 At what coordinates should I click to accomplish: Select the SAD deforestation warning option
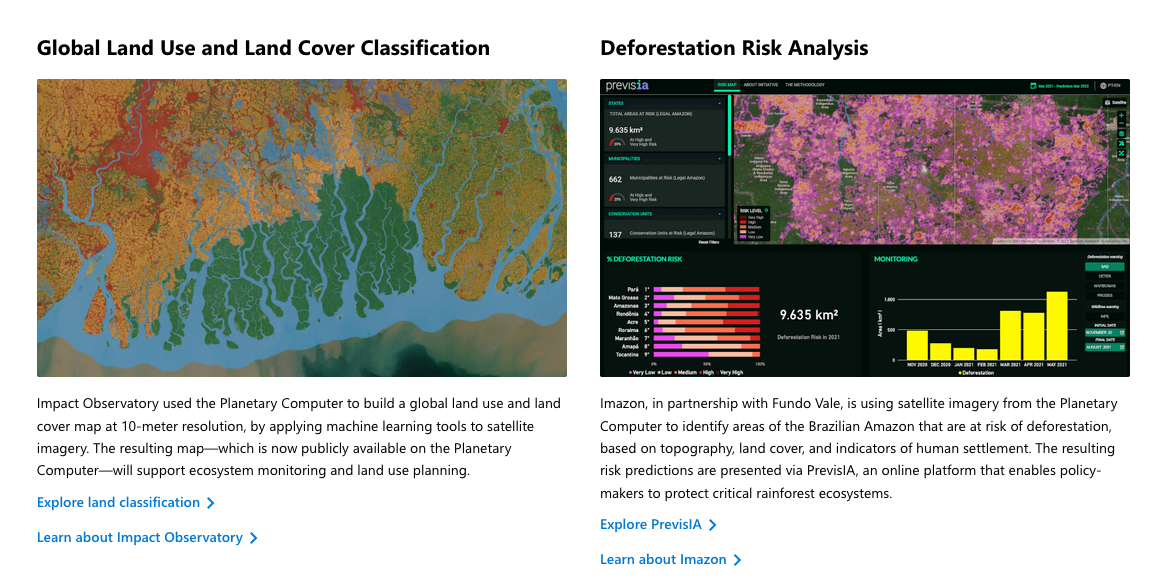pos(1105,267)
